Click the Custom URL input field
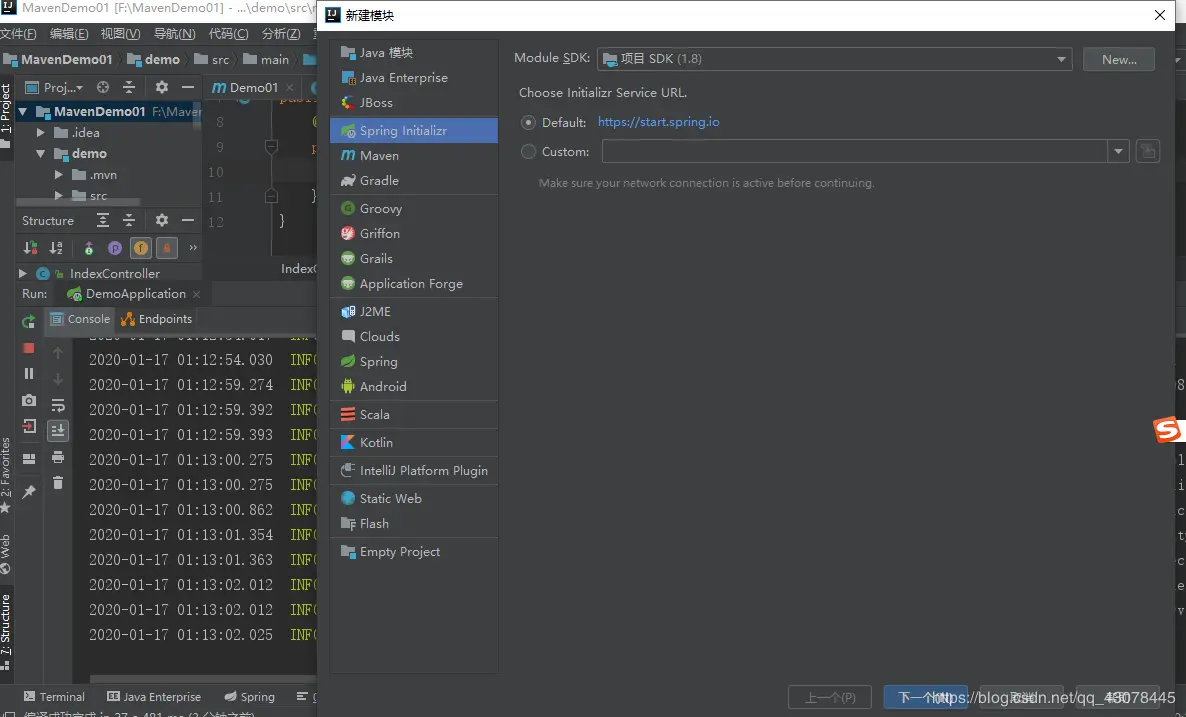This screenshot has width=1186, height=717. pyautogui.click(x=855, y=151)
